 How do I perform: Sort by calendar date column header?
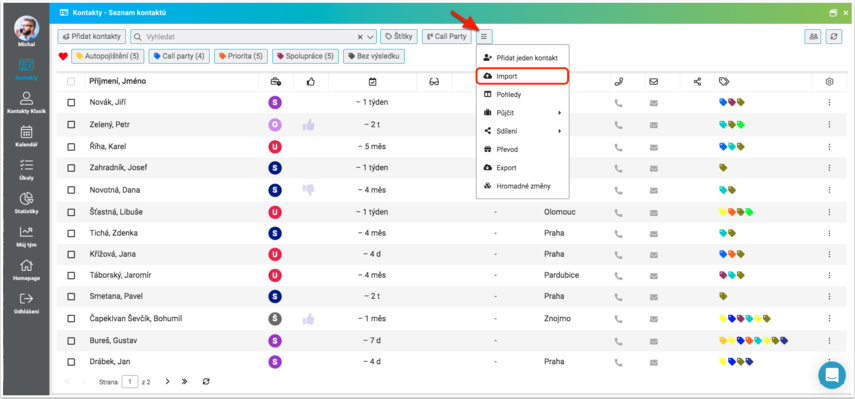tap(372, 82)
